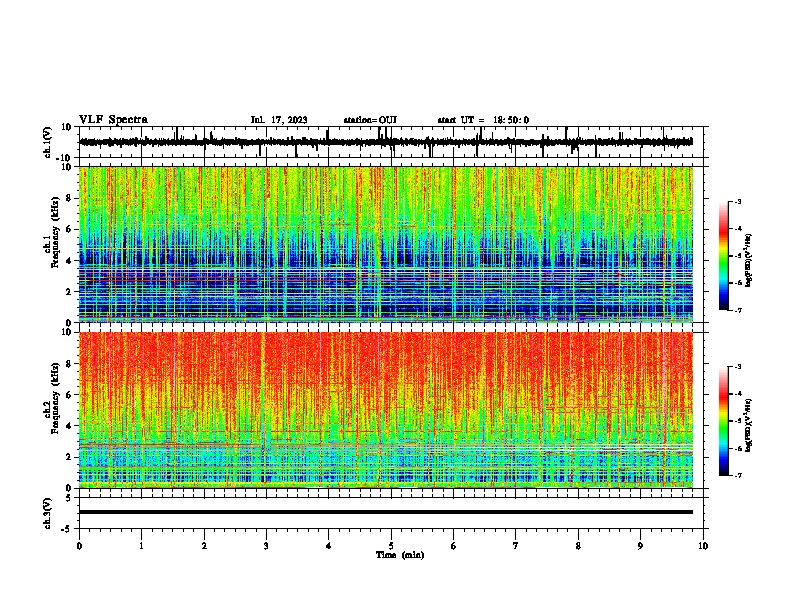The image size is (792, 612).
Task: Click the ch.1 spectrogram color scale bar
Action: 724,256
